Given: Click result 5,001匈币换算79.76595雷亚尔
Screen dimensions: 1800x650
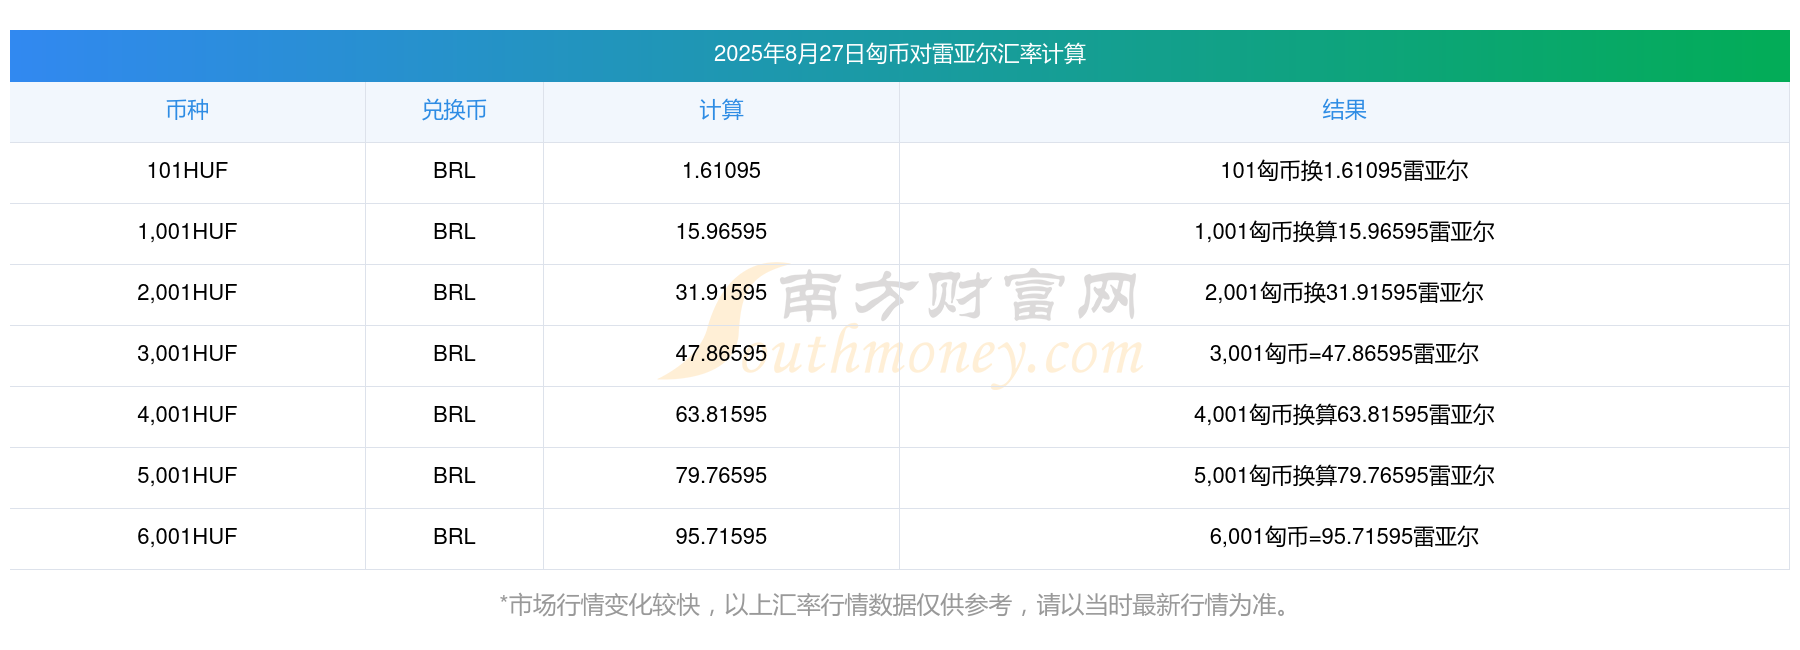Looking at the screenshot, I should 1344,476.
